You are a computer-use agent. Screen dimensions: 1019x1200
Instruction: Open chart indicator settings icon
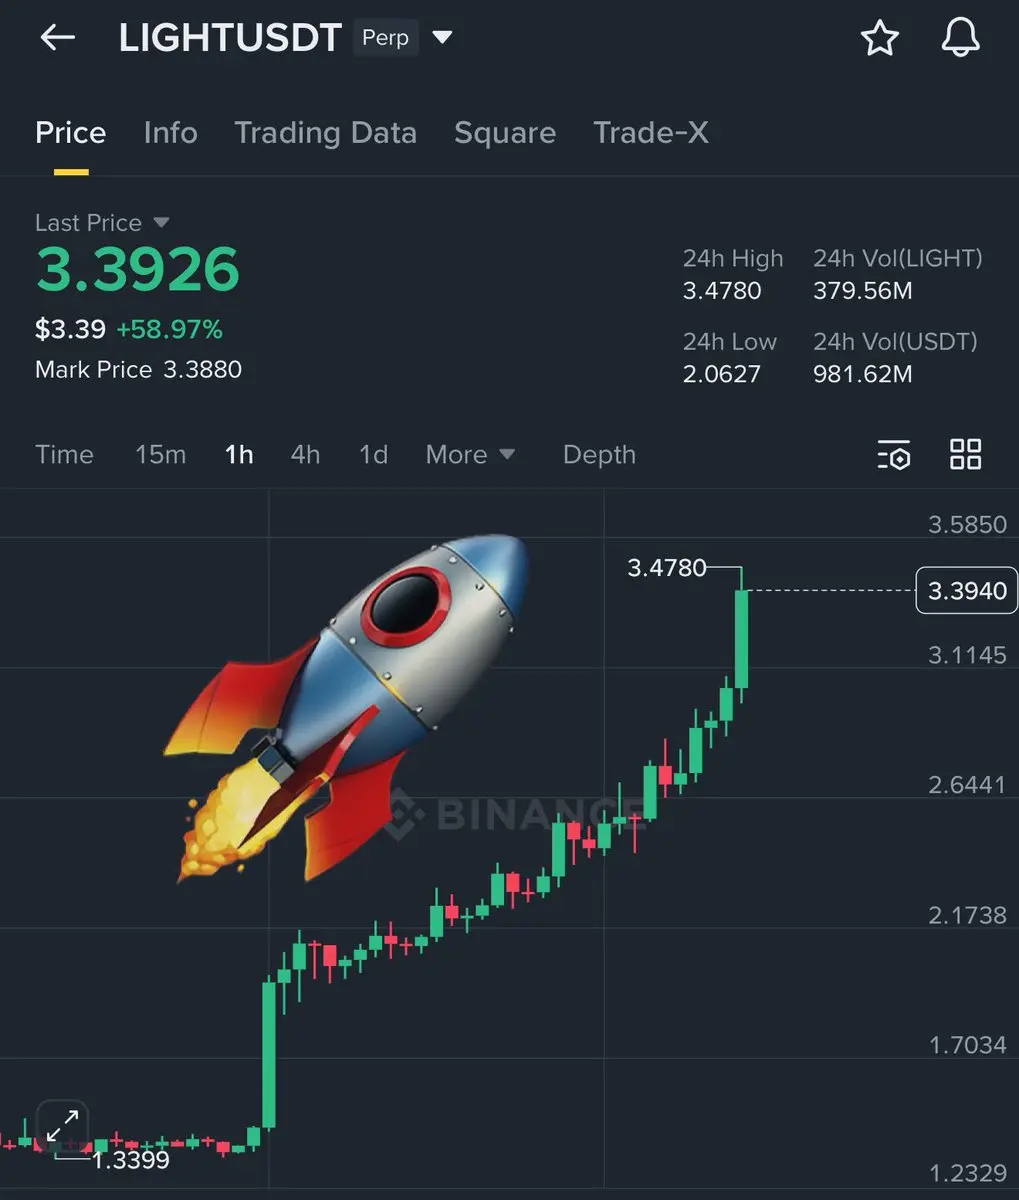(x=893, y=454)
